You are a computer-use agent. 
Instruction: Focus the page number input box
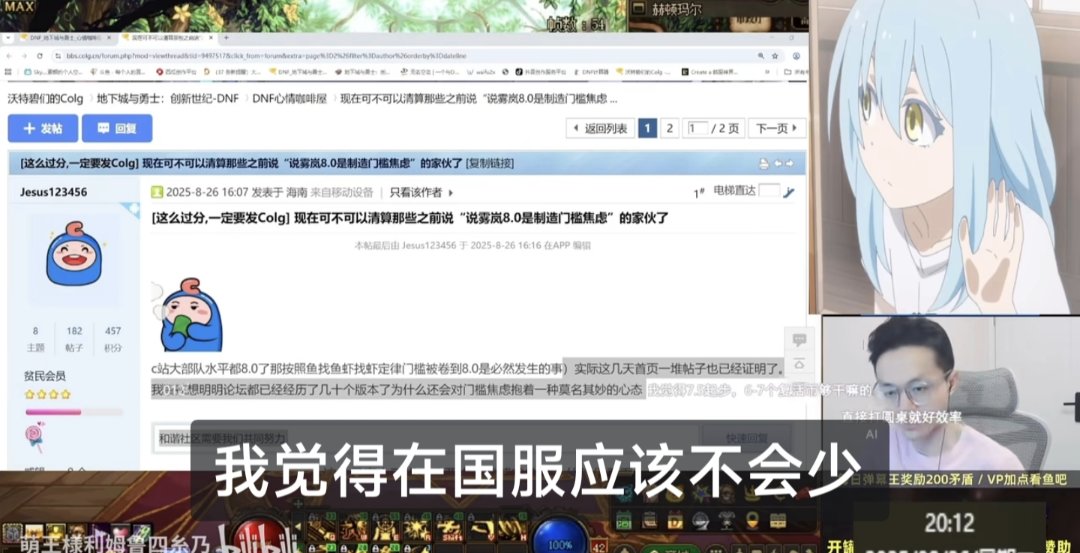click(698, 128)
